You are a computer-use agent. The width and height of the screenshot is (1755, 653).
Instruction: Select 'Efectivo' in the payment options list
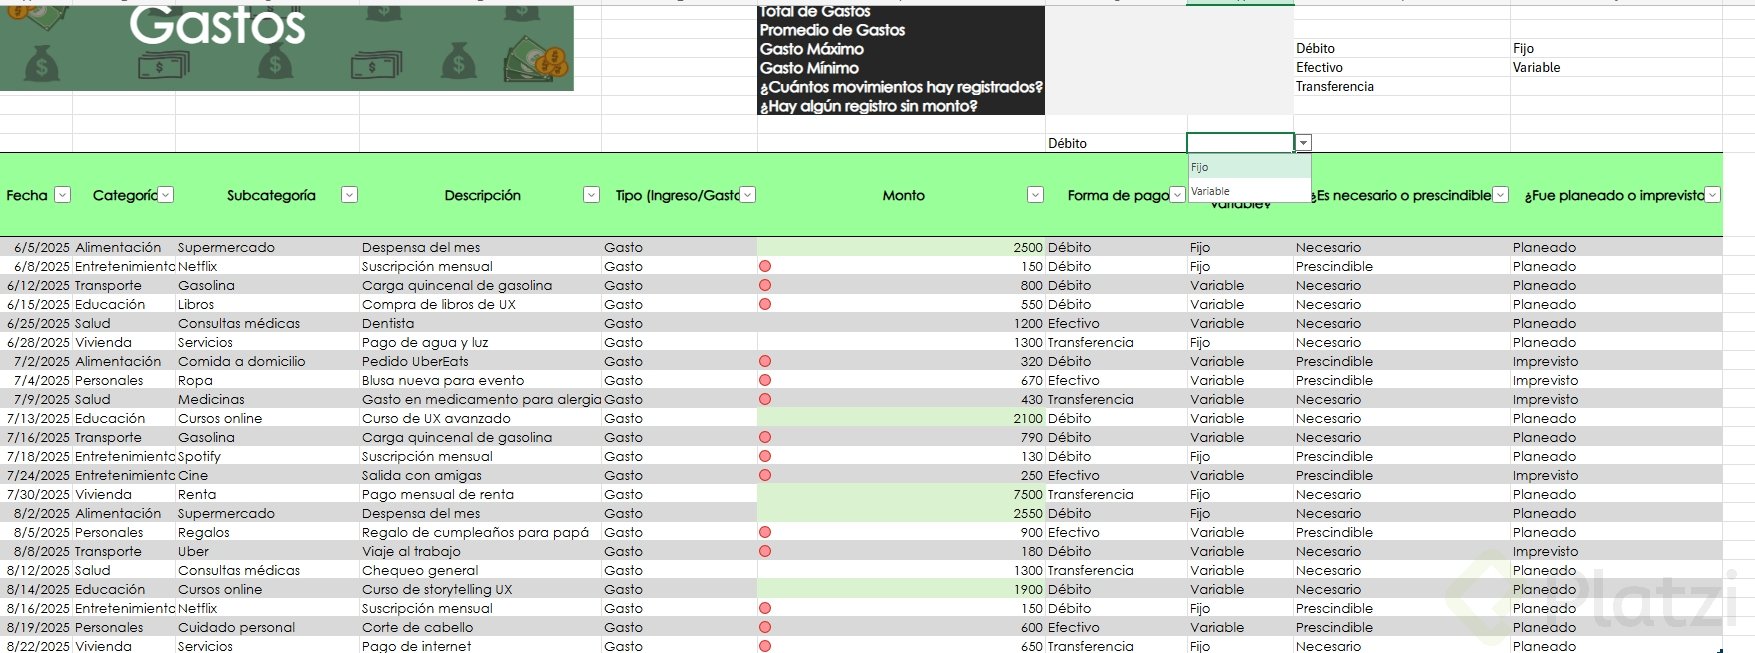(1402, 67)
